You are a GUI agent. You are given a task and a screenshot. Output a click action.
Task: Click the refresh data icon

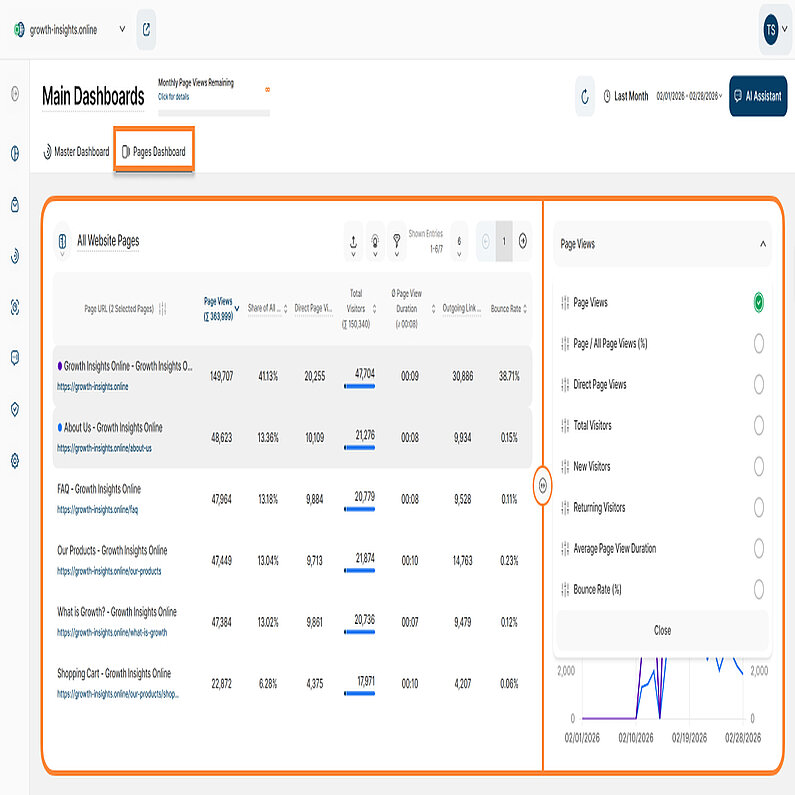(x=585, y=96)
